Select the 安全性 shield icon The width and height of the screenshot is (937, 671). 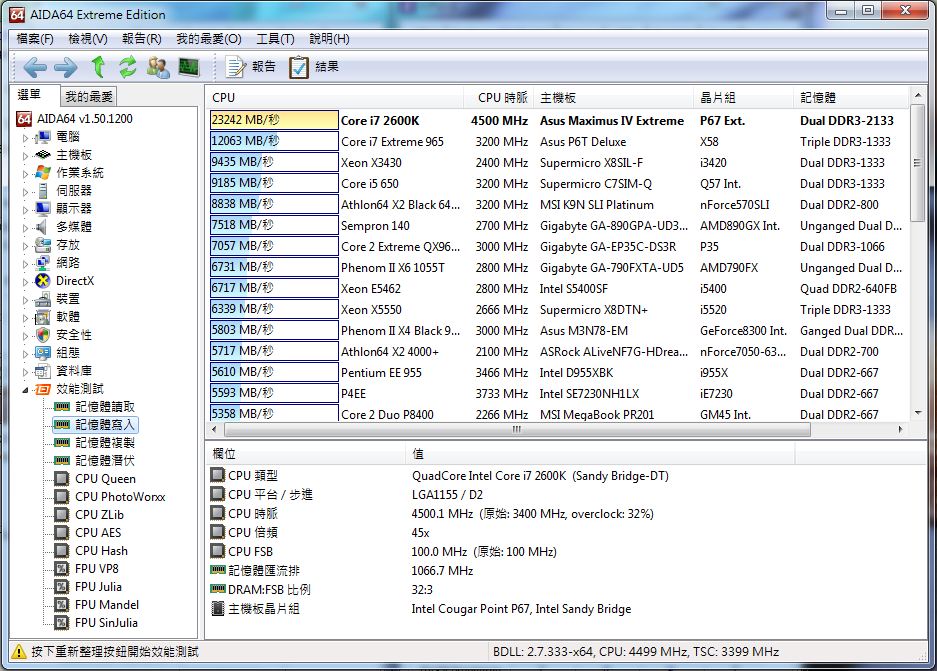[42, 335]
